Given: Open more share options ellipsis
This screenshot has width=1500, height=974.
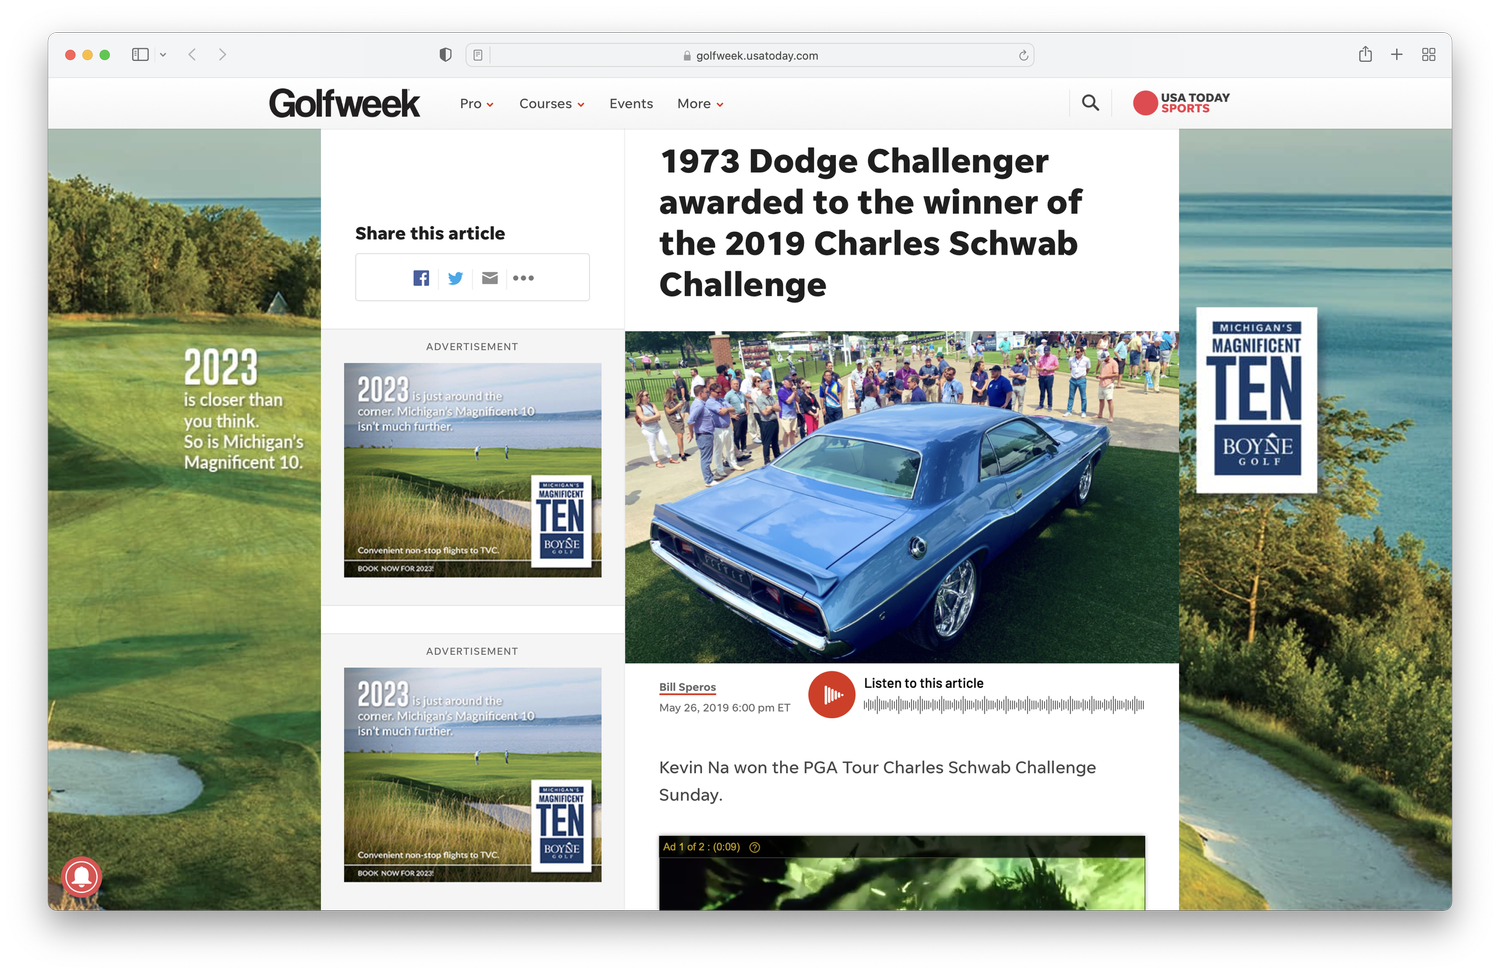Looking at the screenshot, I should (523, 278).
